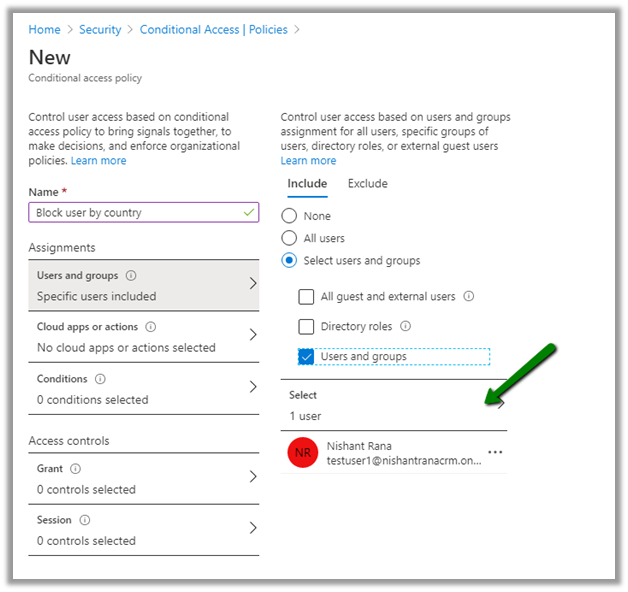Switch to the Exclude tab
Image resolution: width=628 pixels, height=592 pixels.
(367, 184)
